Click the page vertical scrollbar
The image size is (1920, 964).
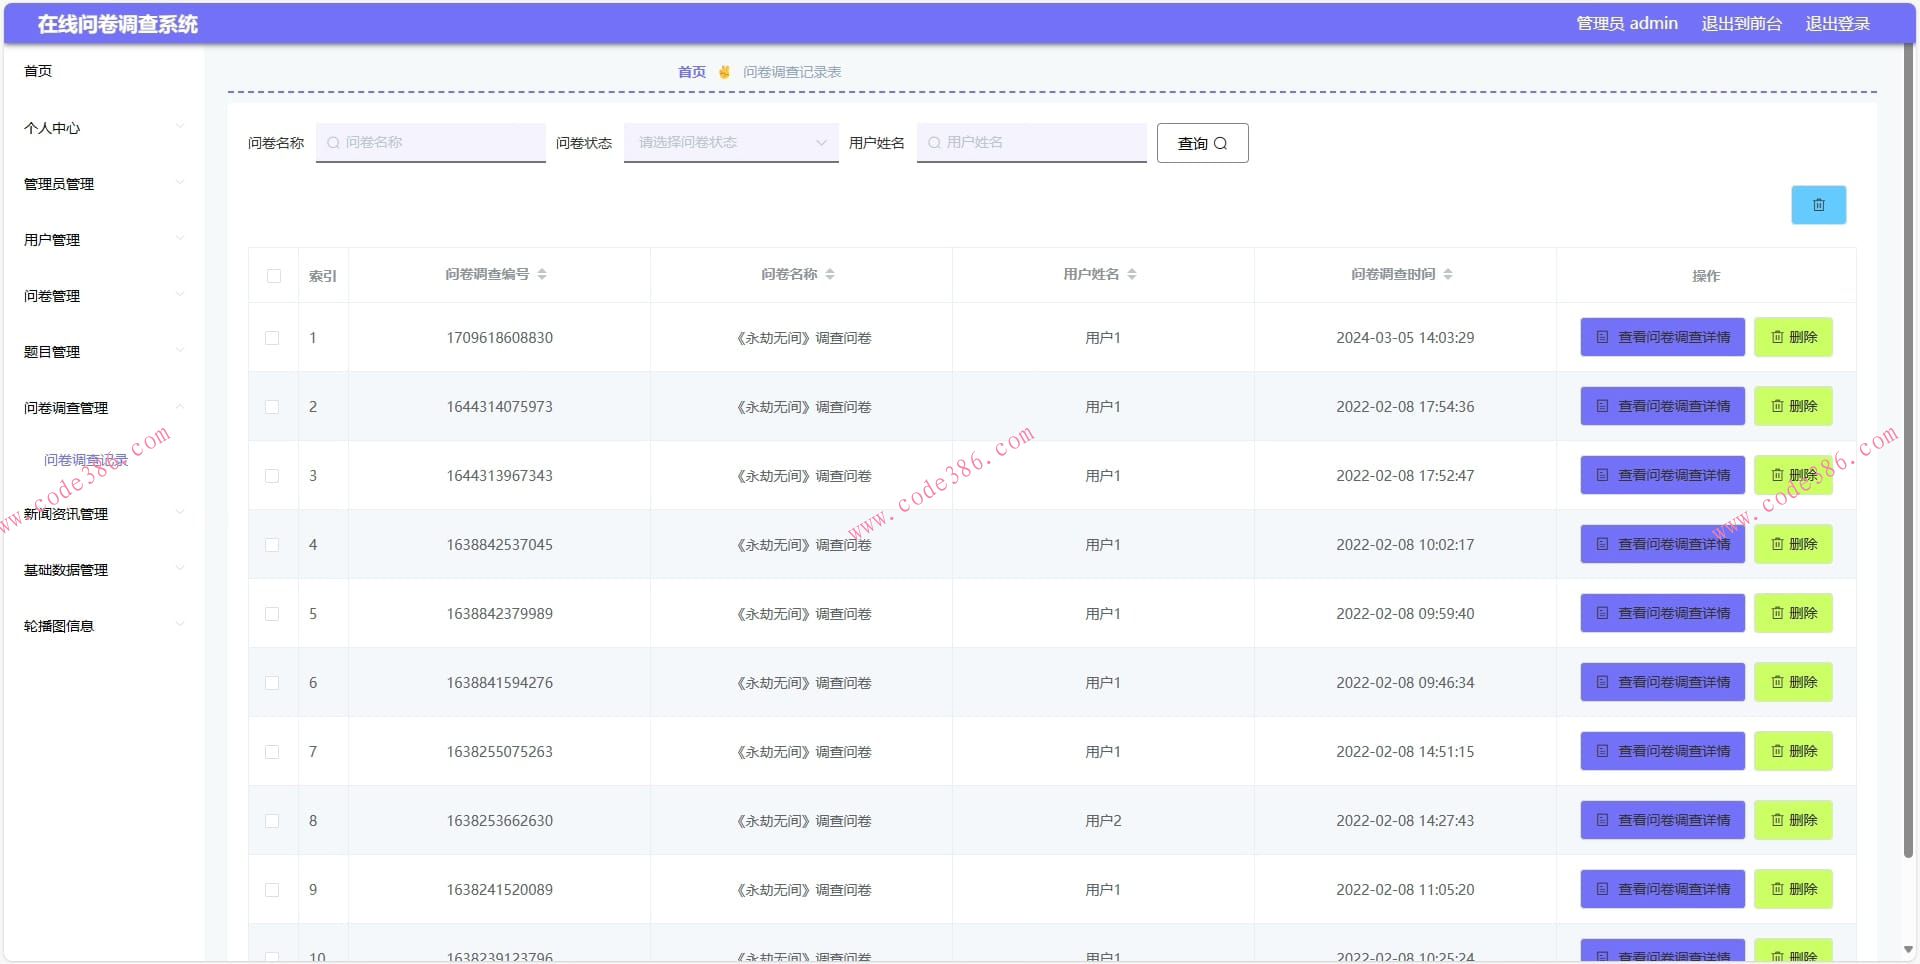point(1908,450)
